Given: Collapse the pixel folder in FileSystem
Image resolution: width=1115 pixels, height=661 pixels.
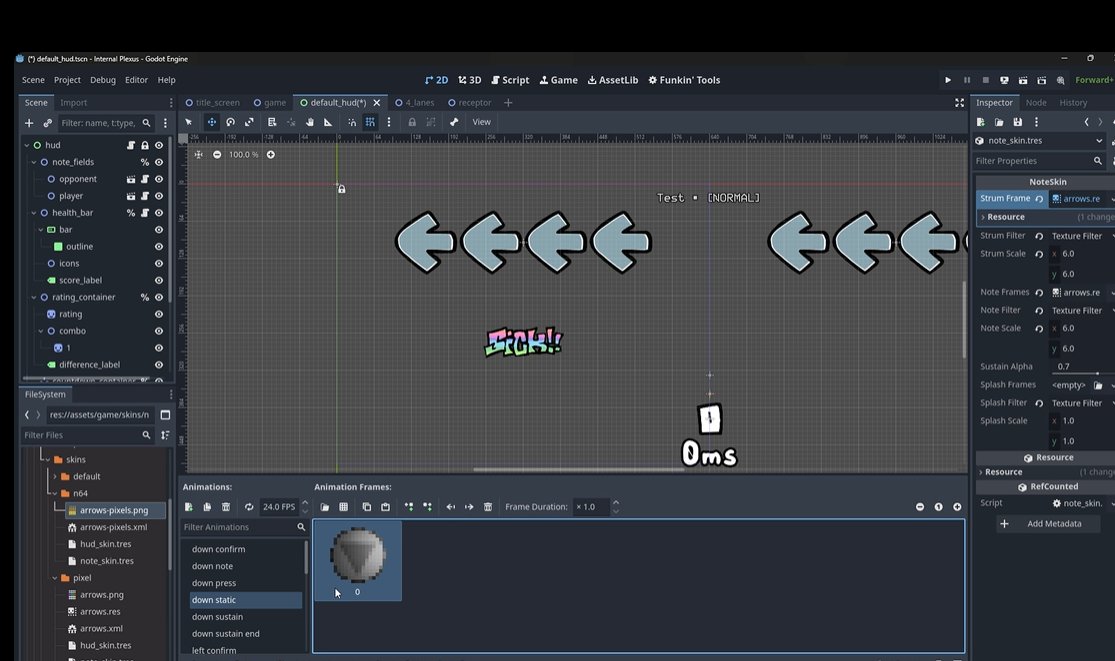Looking at the screenshot, I should [x=55, y=578].
